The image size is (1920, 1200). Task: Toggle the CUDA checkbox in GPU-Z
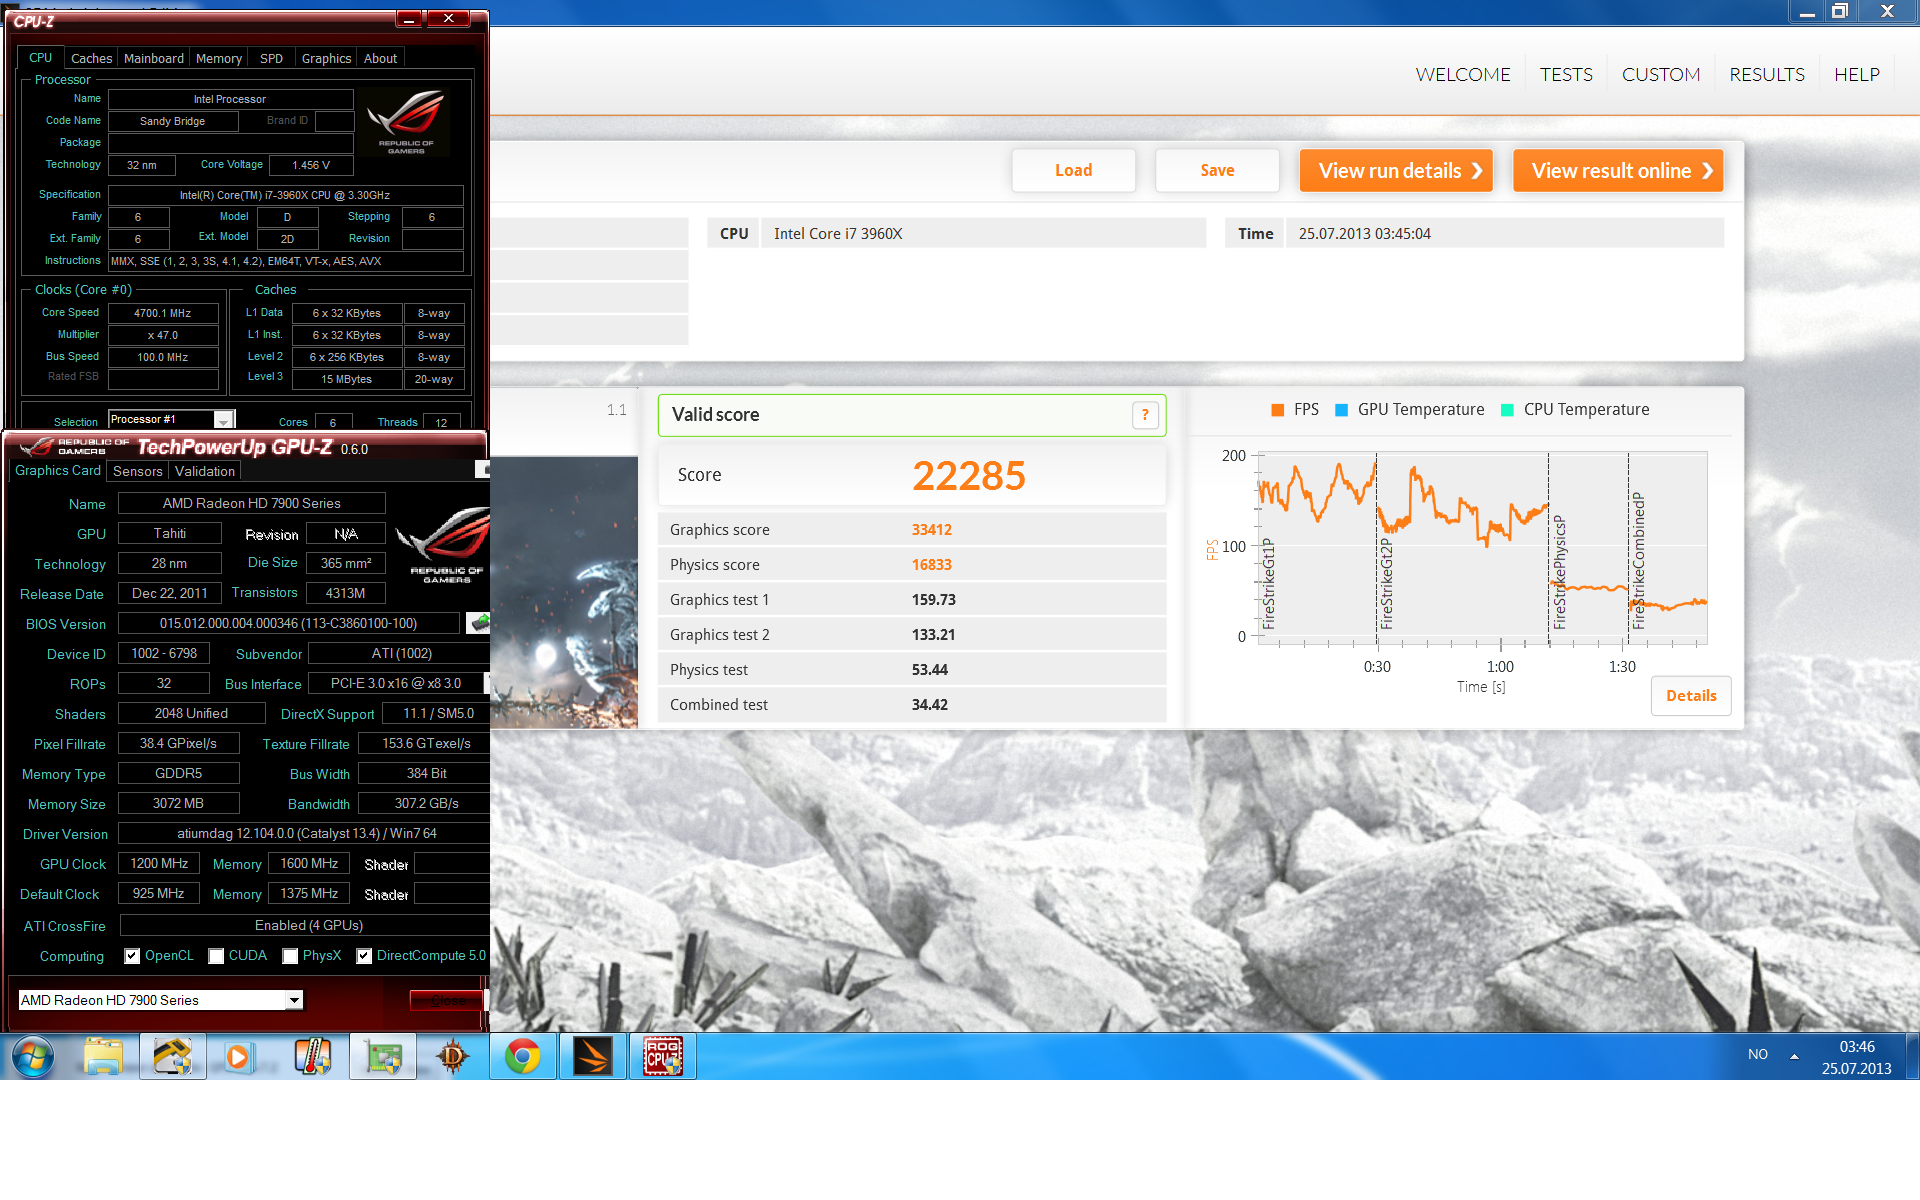point(216,956)
